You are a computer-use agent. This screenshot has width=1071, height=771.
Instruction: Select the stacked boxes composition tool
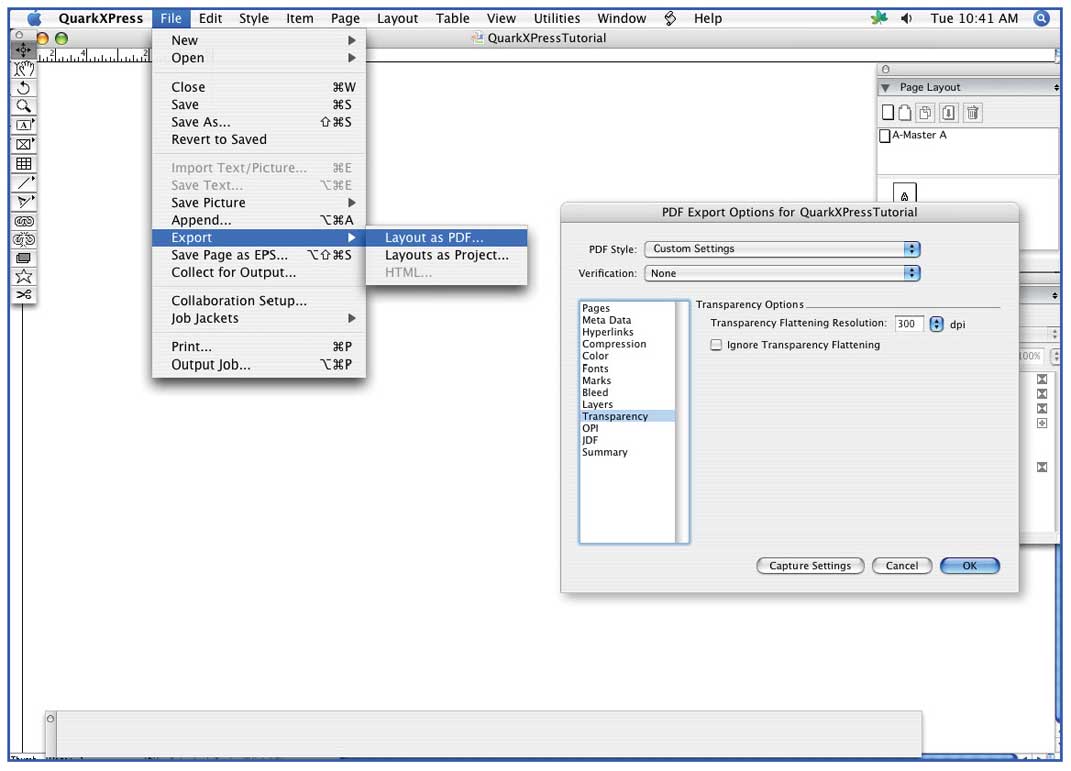coord(23,258)
